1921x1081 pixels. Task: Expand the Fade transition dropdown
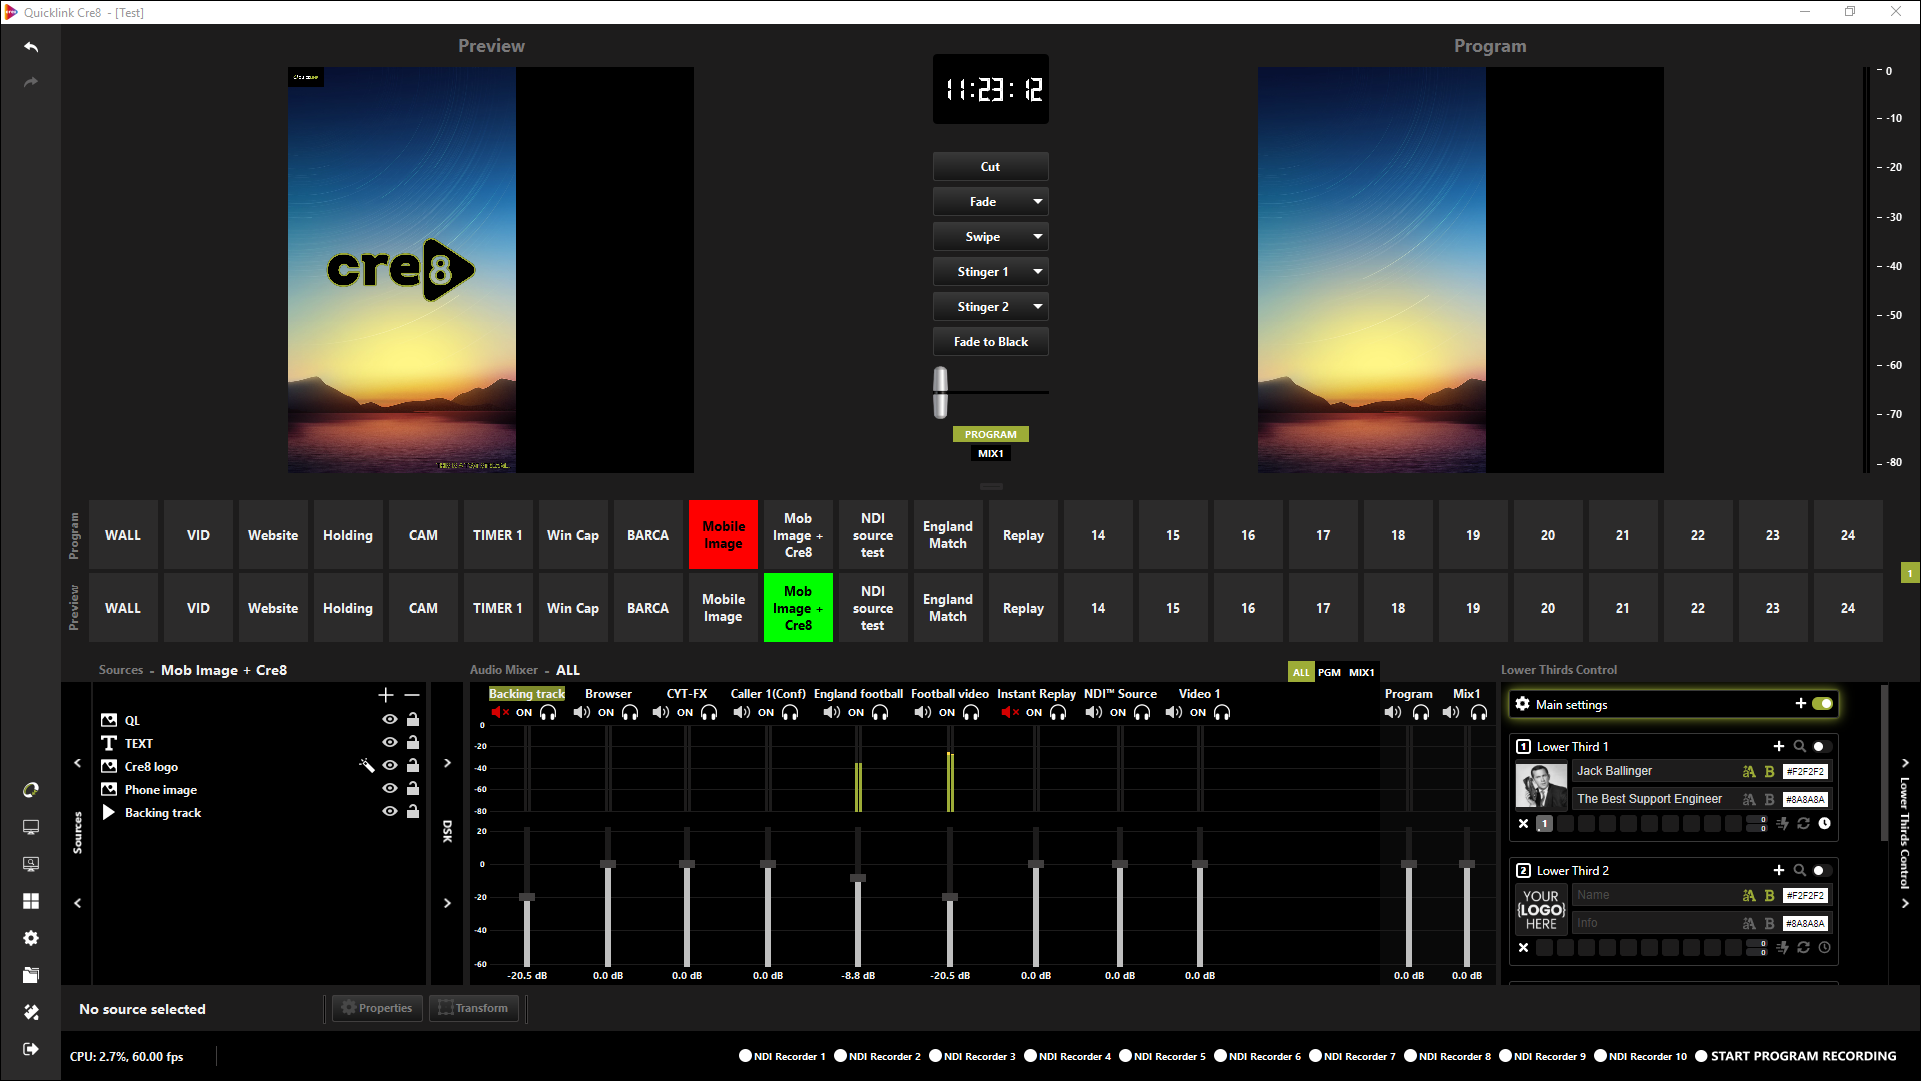pos(1038,202)
